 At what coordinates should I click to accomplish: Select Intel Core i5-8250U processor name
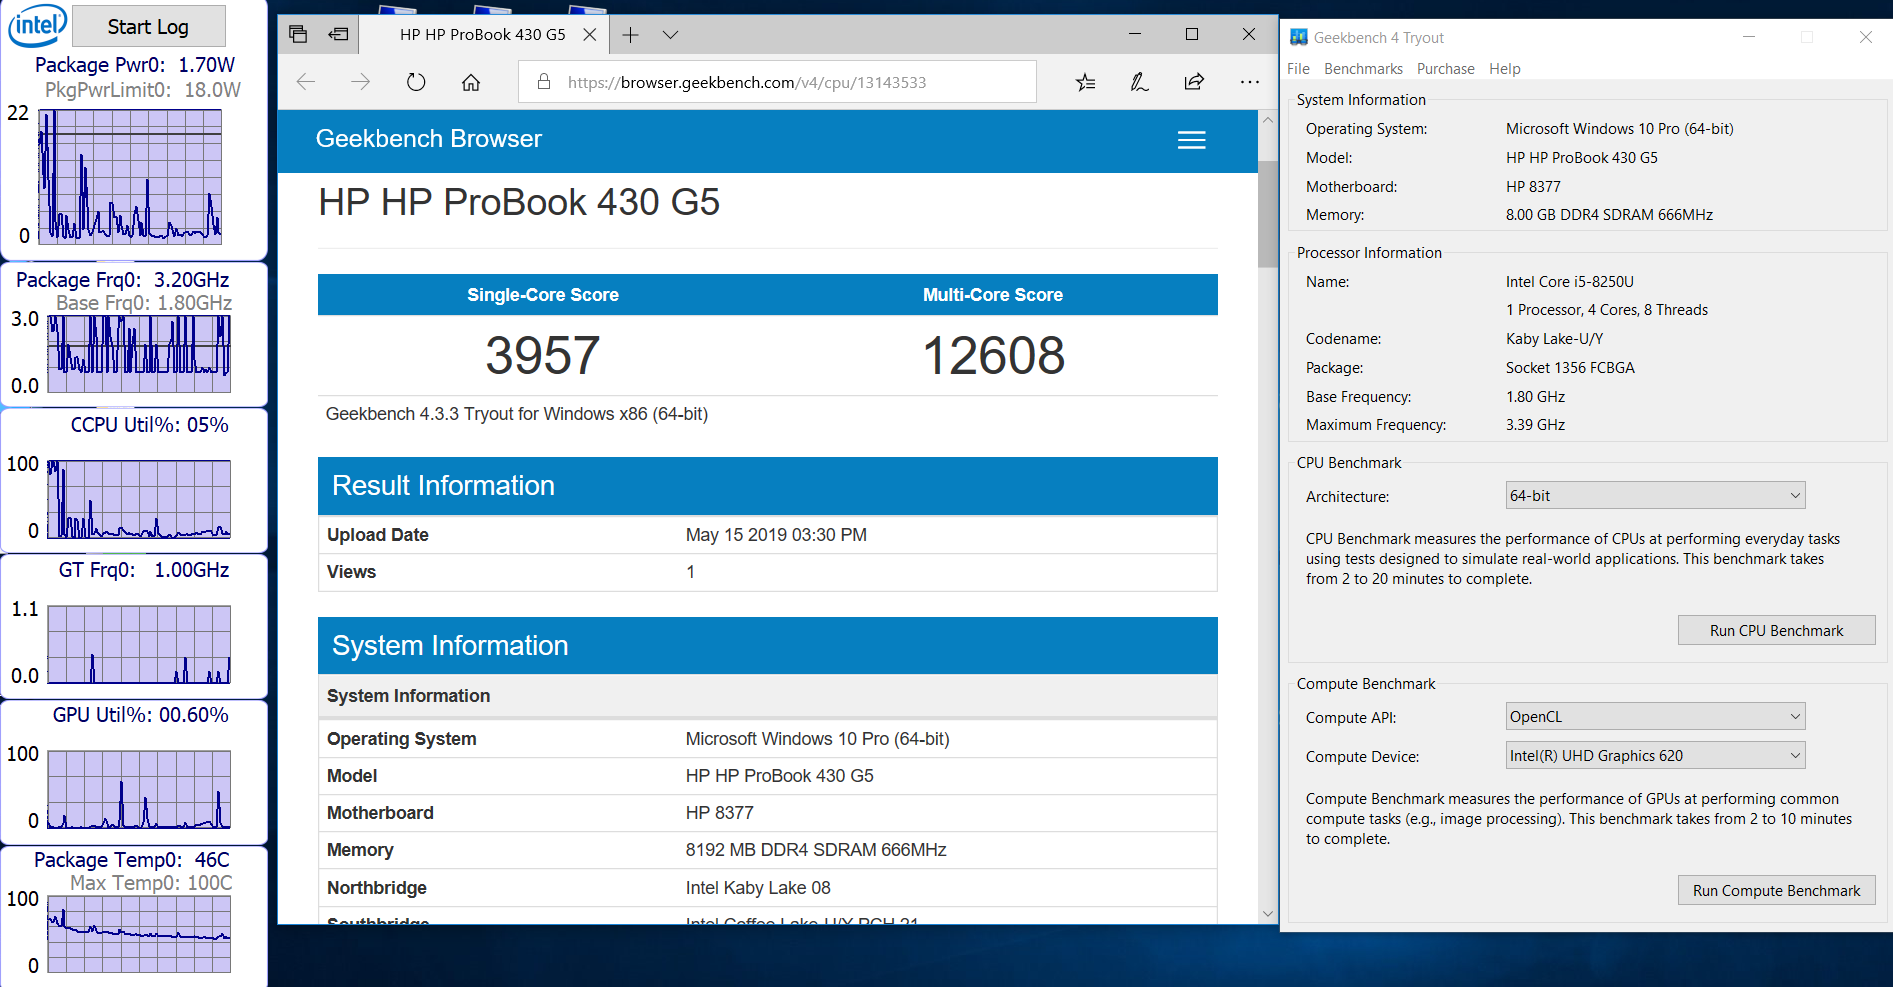point(1569,282)
